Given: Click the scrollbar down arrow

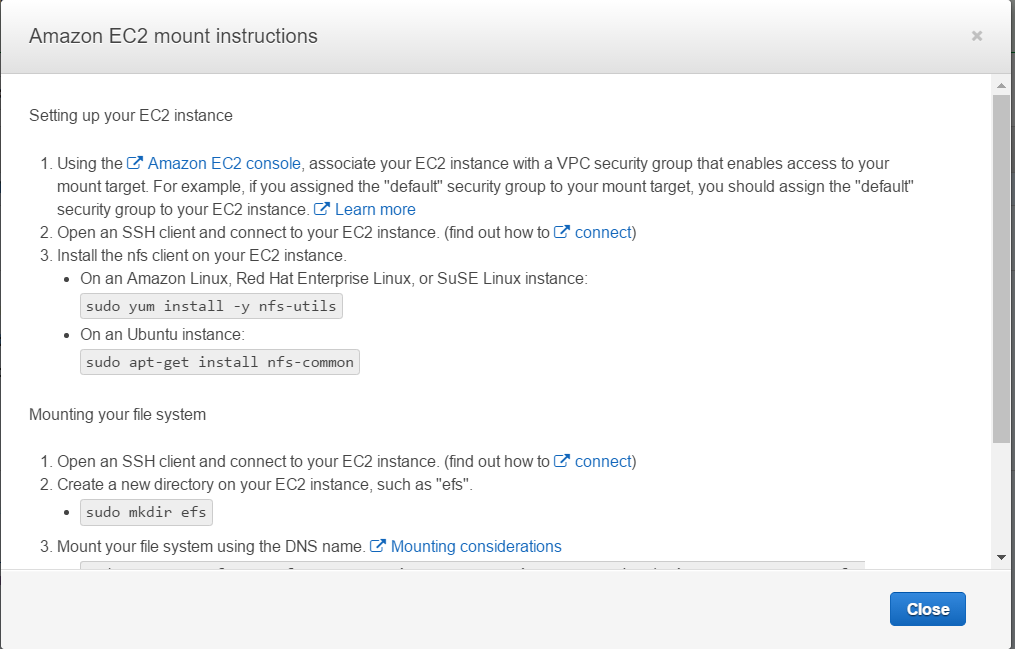Looking at the screenshot, I should (x=1001, y=557).
